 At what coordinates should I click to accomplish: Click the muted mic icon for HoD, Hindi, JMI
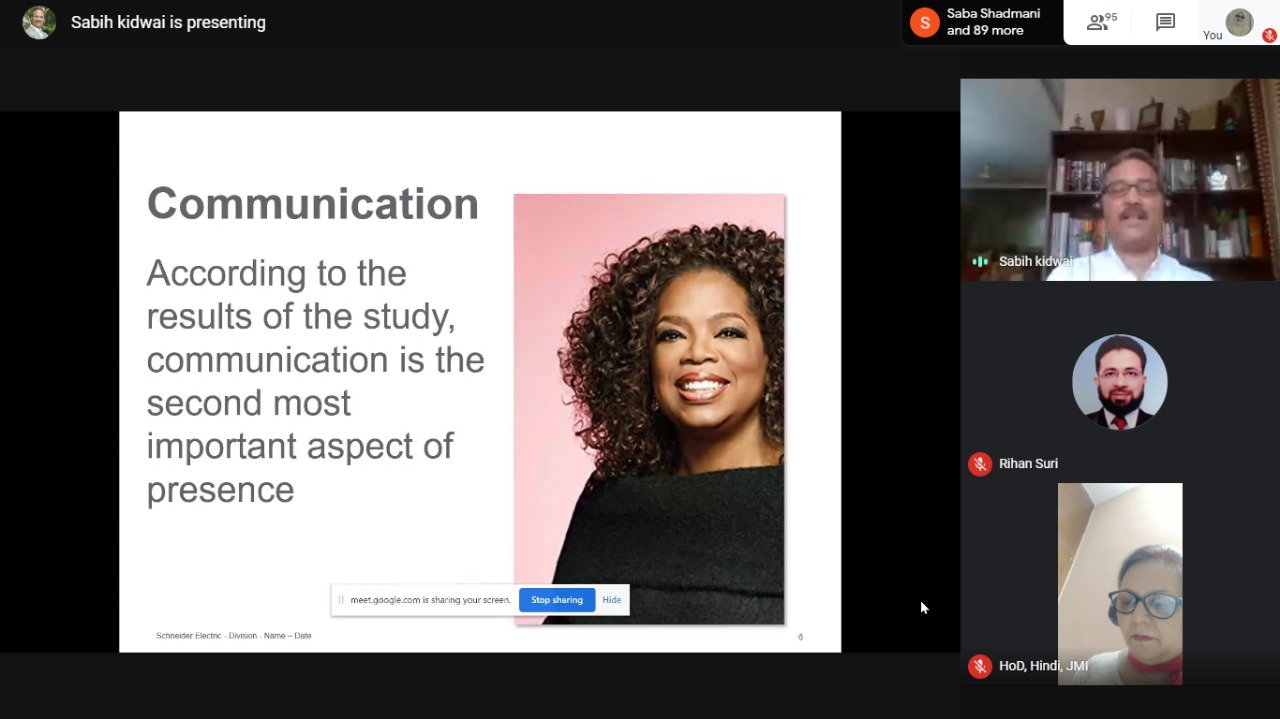click(x=980, y=666)
